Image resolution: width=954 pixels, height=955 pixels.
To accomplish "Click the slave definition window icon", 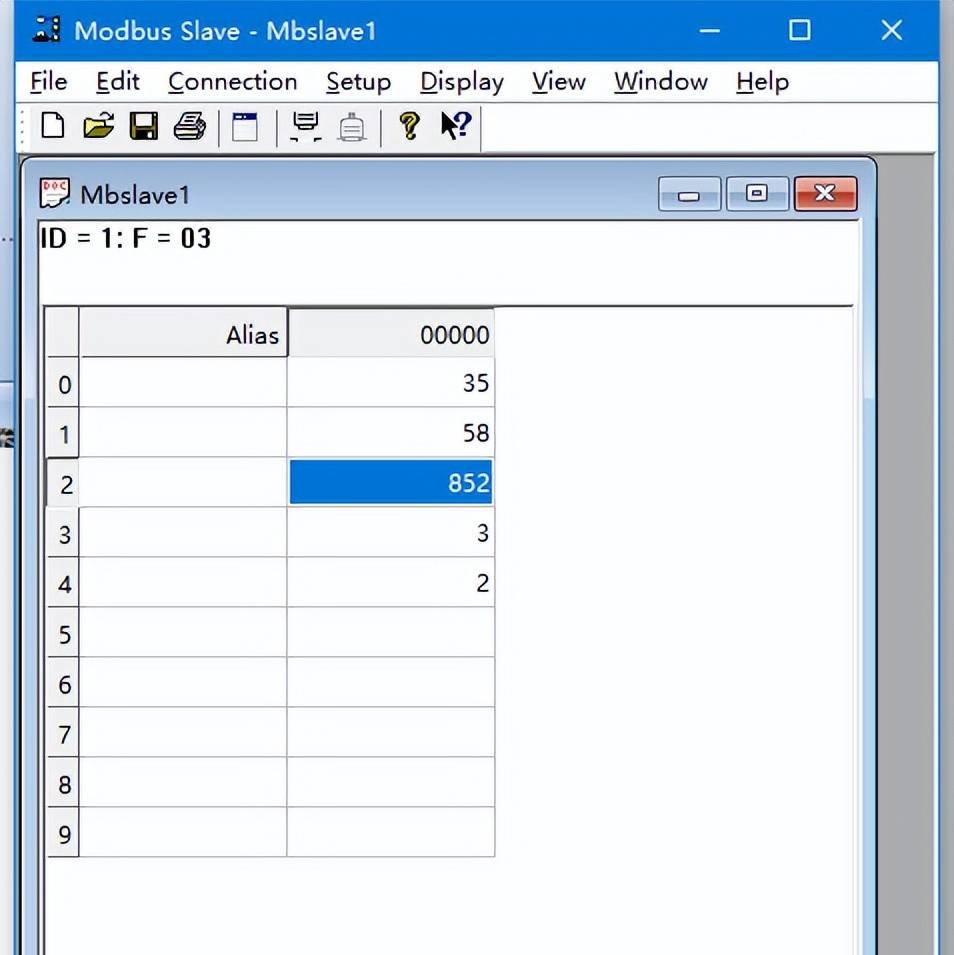I will point(245,126).
